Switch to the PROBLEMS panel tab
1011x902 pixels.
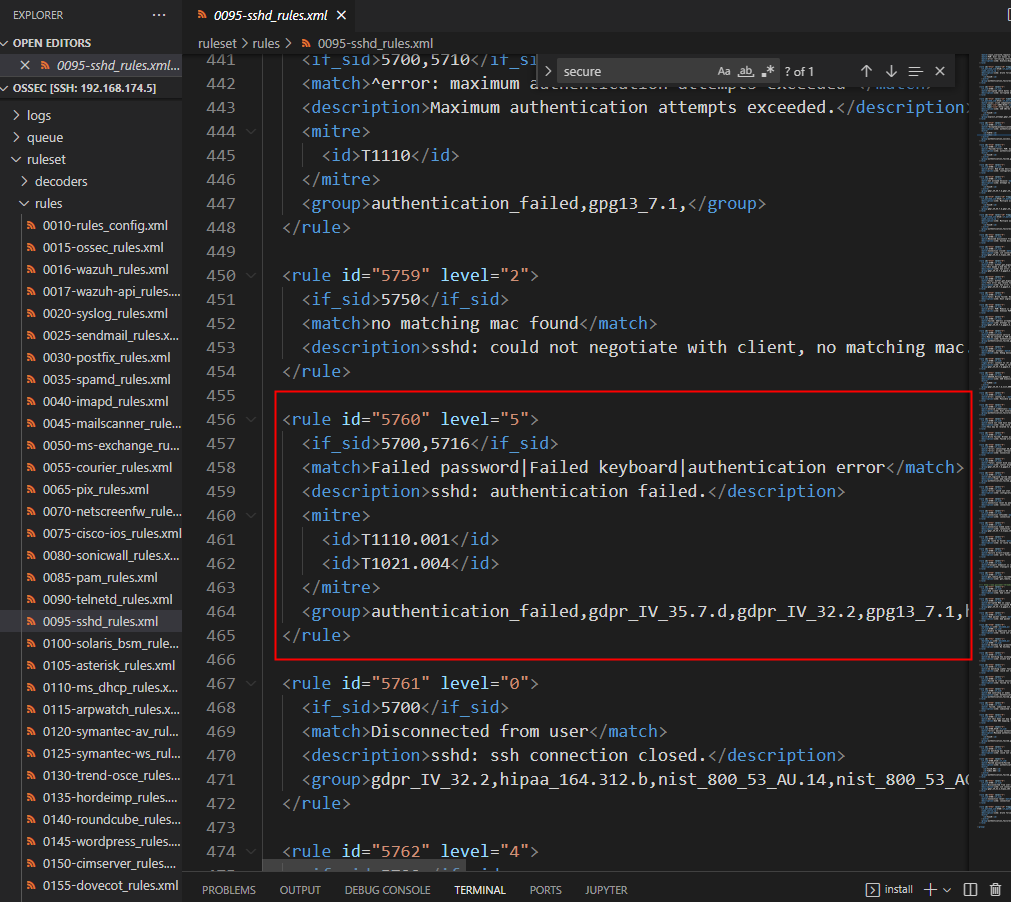[x=228, y=890]
